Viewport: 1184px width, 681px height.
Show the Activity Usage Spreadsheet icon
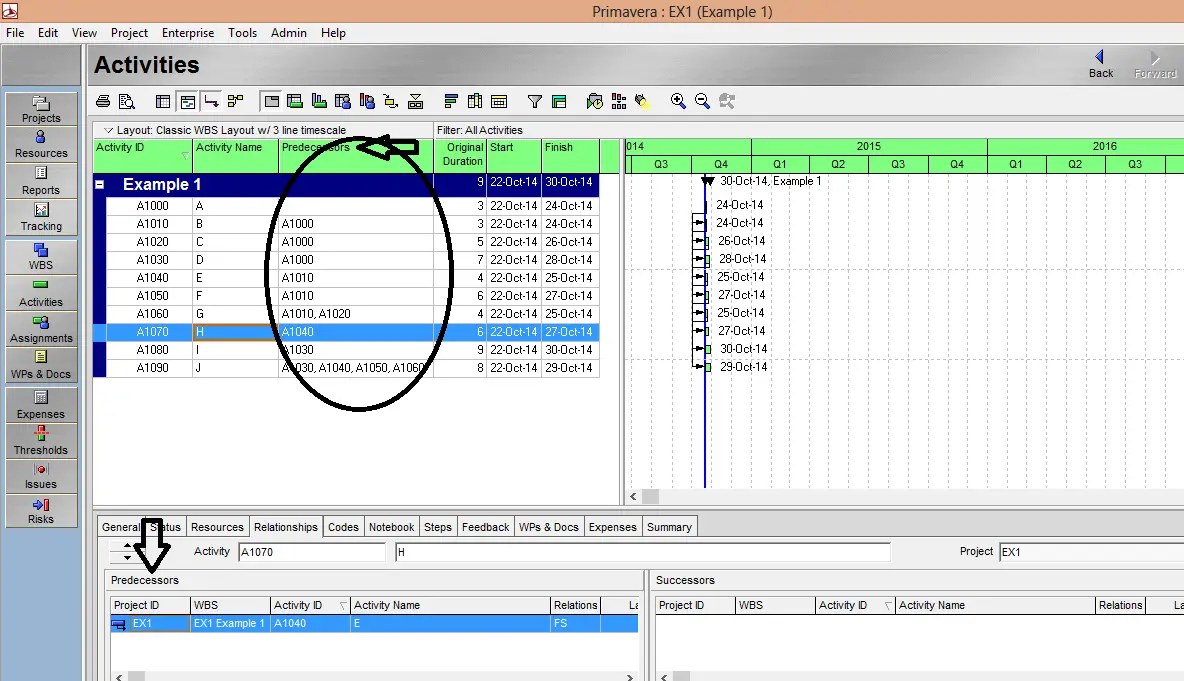coord(295,101)
